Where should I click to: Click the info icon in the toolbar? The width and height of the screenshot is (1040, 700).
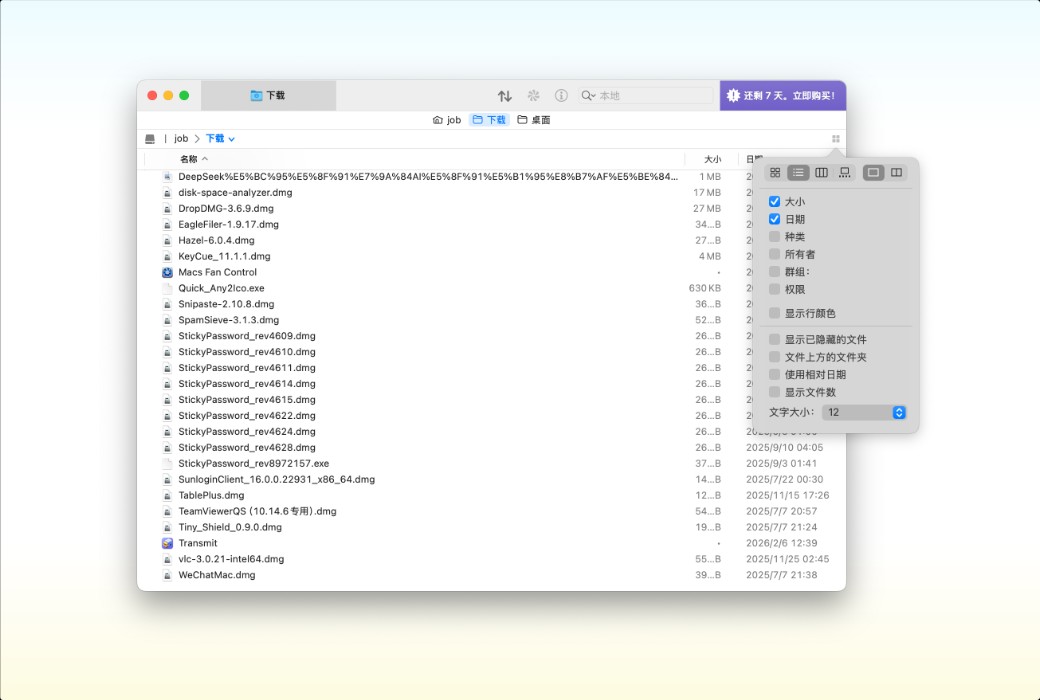562,96
